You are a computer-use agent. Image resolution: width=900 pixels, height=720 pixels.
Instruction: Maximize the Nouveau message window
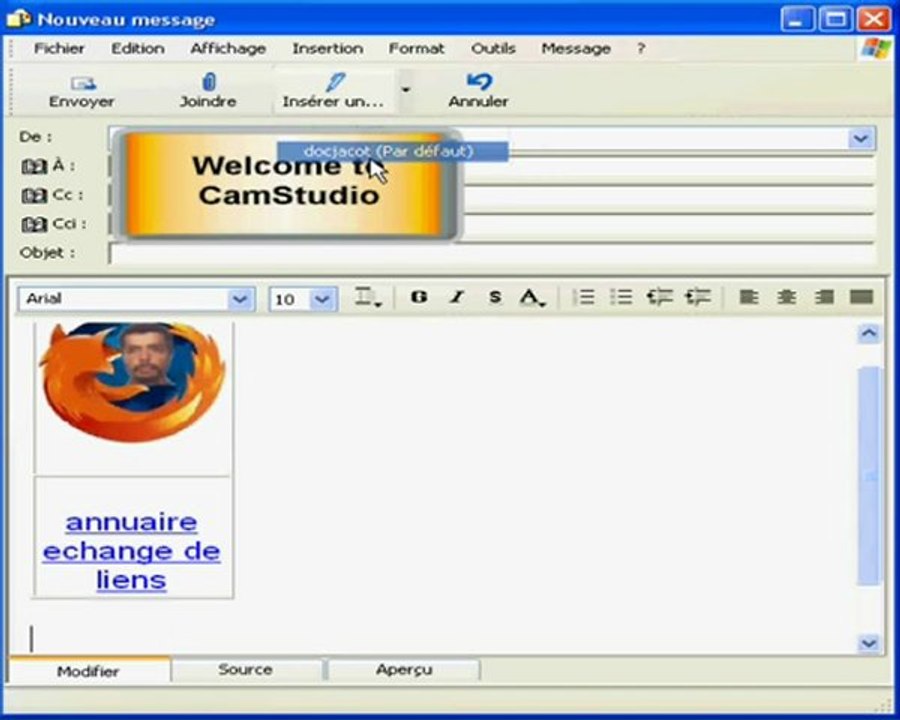tap(836, 19)
